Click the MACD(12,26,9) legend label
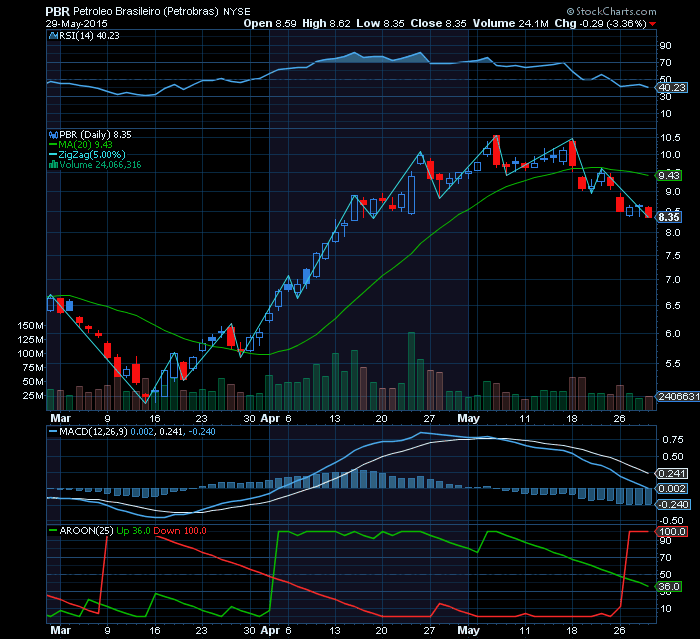The height and width of the screenshot is (639, 700). tap(93, 432)
